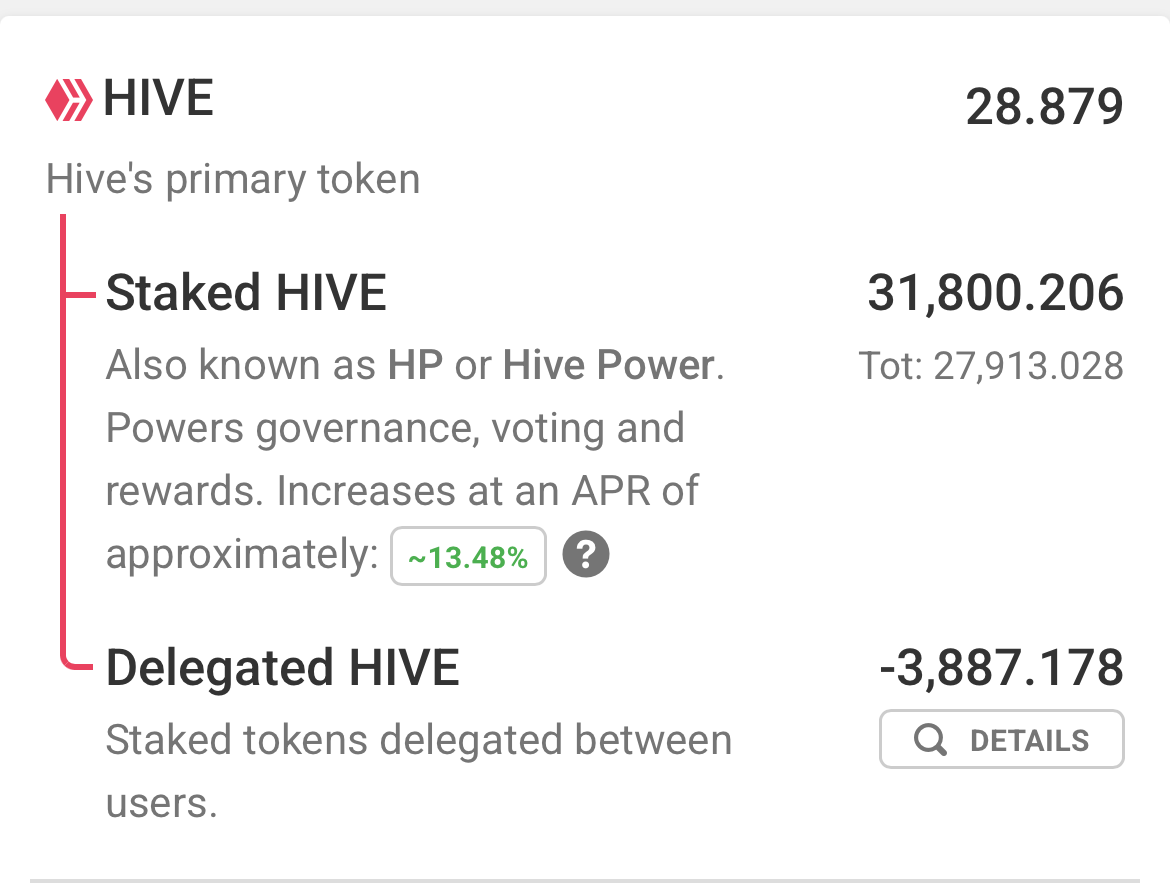Open the delegation DETAILS button
This screenshot has width=1170, height=884.
pyautogui.click(x=1001, y=740)
